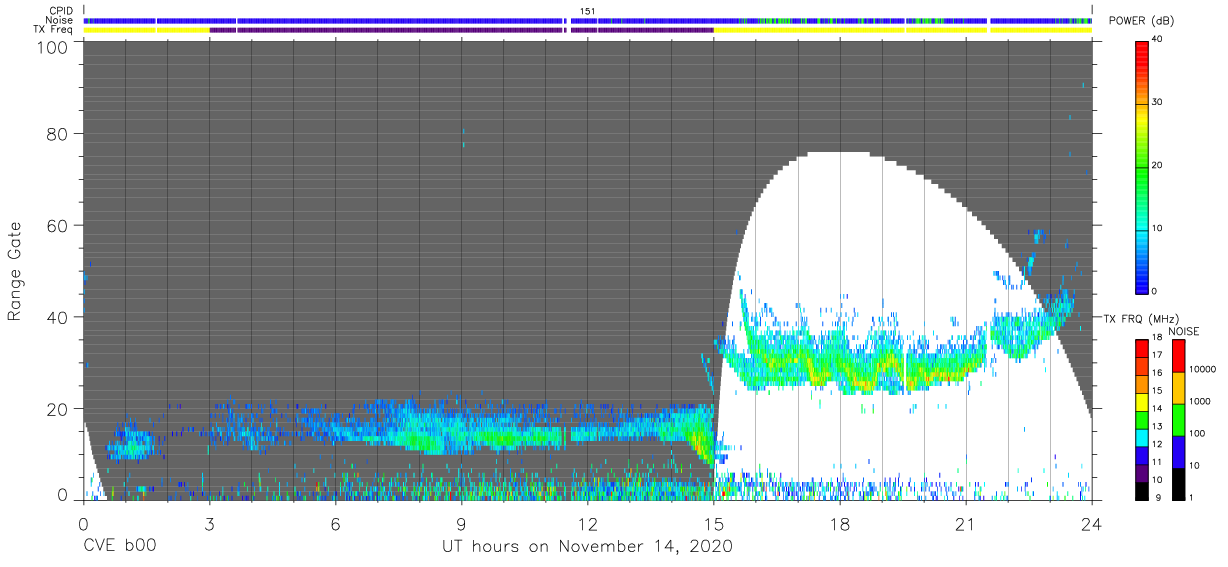Click the 16 tick on TX FRQ legend
The image size is (1228, 567).
click(1157, 373)
